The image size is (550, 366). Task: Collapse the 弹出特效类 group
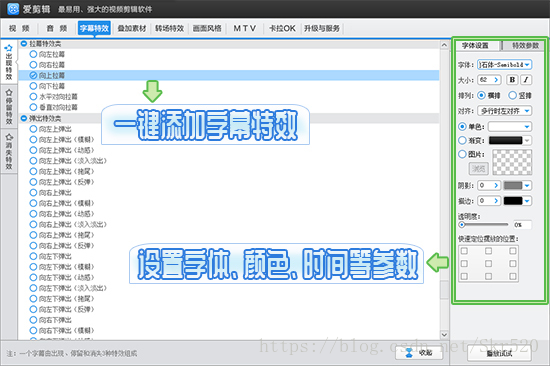(24, 118)
